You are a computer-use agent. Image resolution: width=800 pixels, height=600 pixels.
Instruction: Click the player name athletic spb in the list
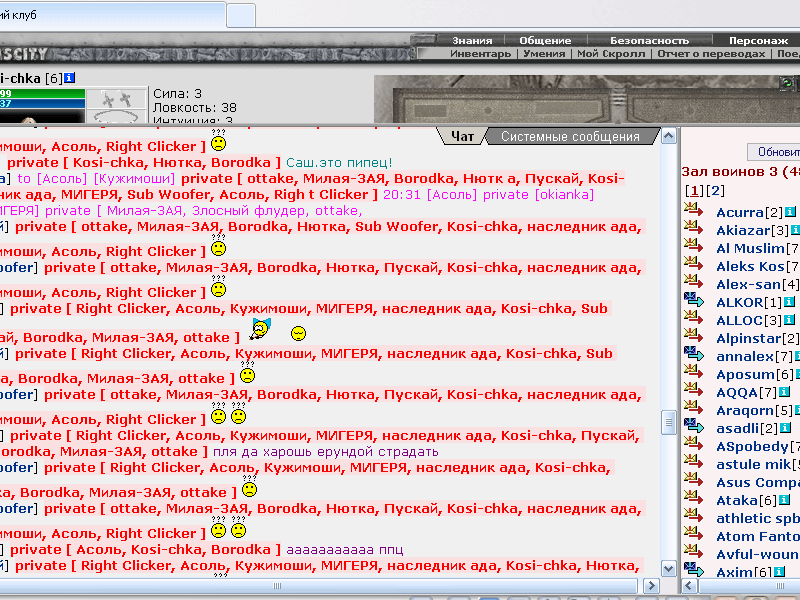[758, 518]
